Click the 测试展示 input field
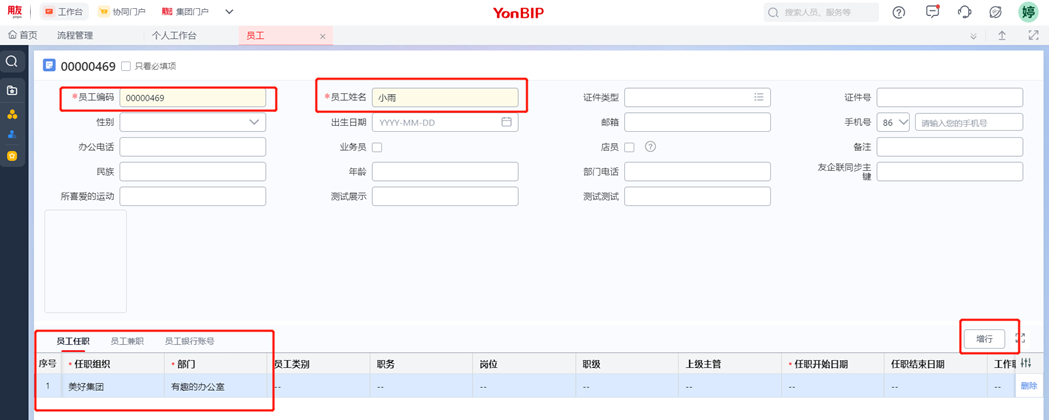 click(445, 197)
